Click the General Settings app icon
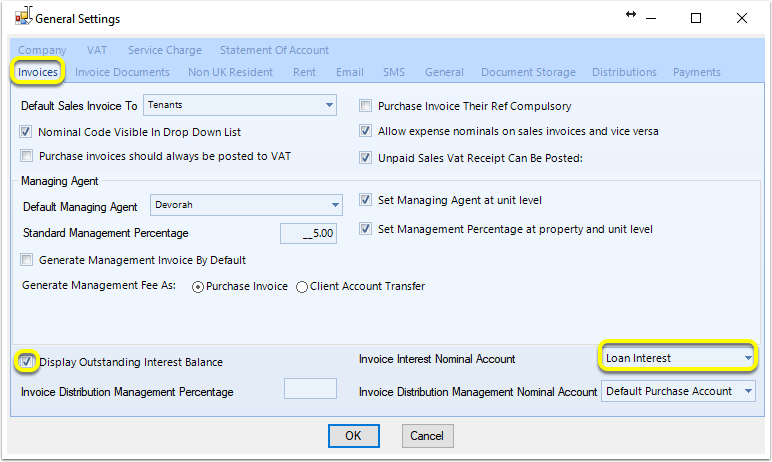Screen dimensions: 772x462 [x=23, y=16]
